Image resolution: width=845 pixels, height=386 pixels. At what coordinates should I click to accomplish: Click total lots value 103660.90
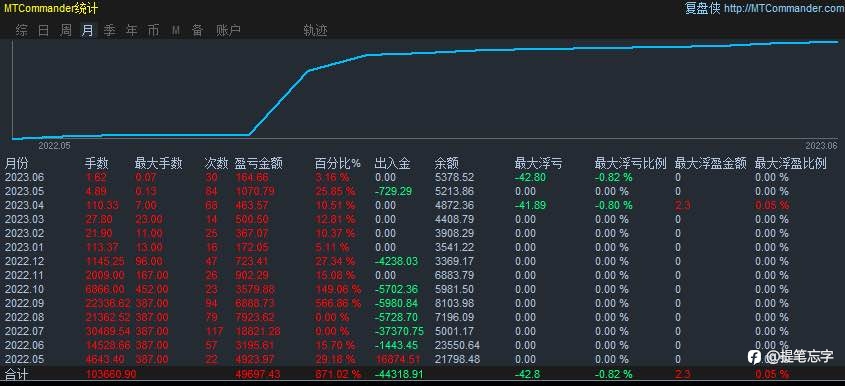coord(110,375)
